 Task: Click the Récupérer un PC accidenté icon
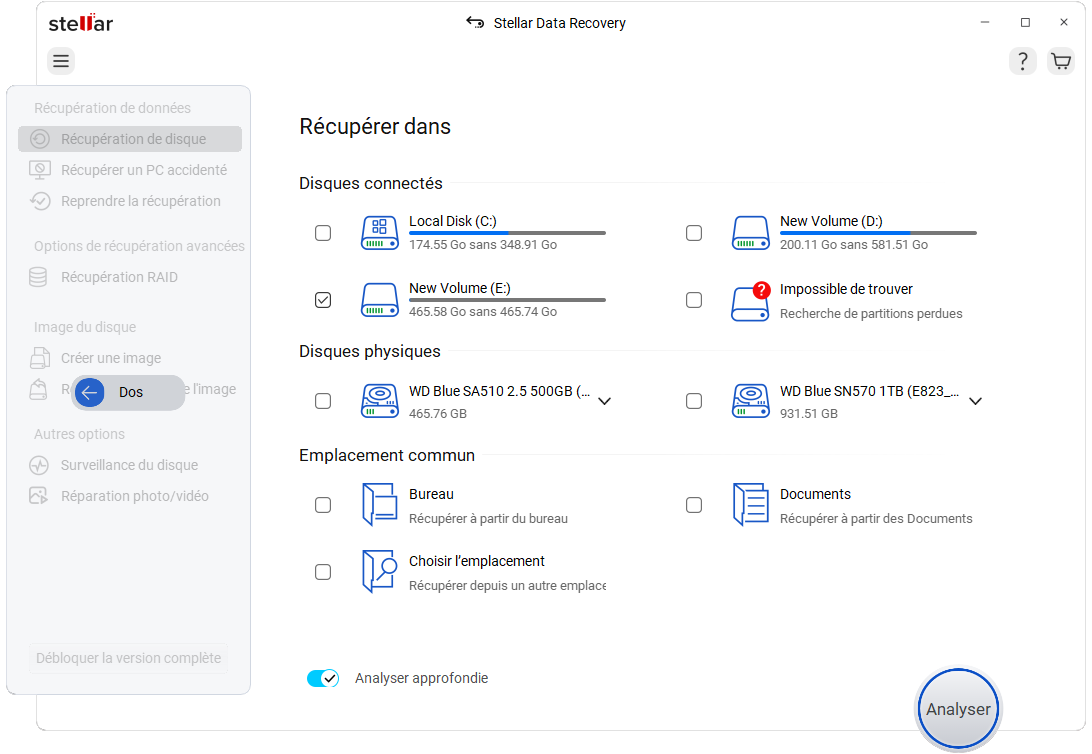[40, 170]
